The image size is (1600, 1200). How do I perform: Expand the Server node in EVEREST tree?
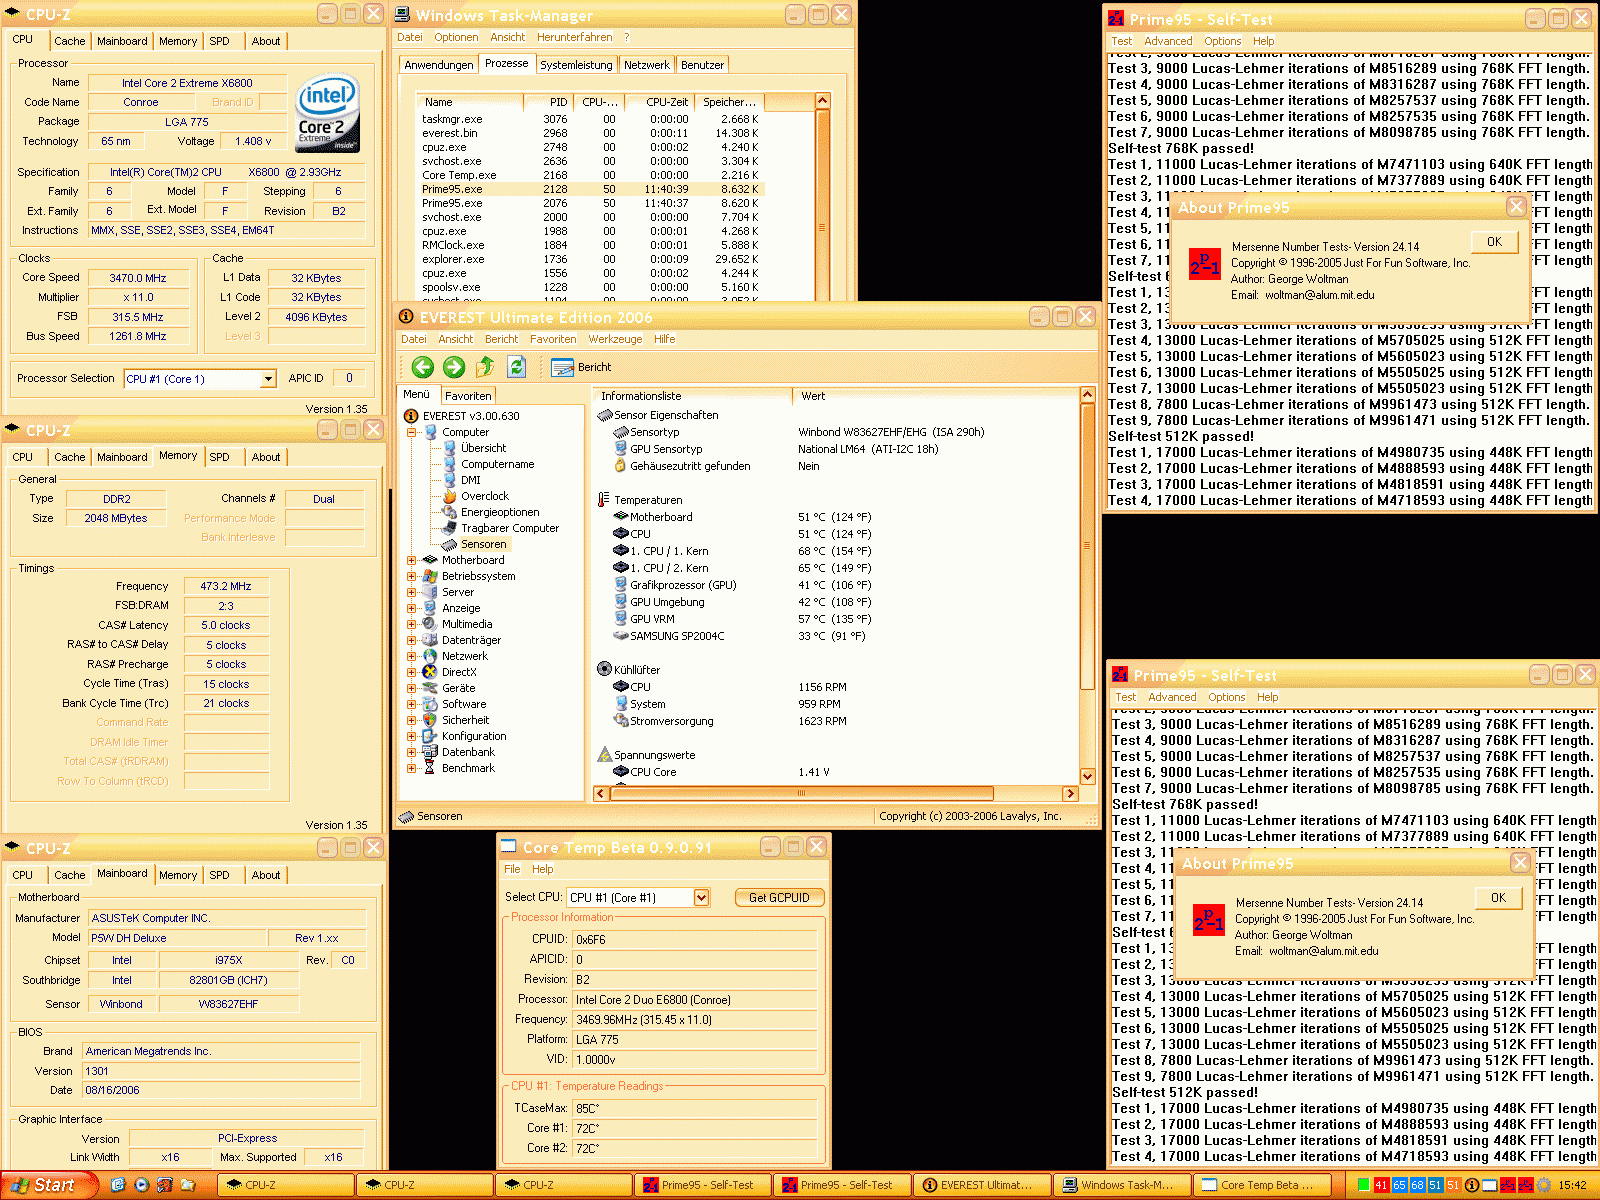(411, 592)
